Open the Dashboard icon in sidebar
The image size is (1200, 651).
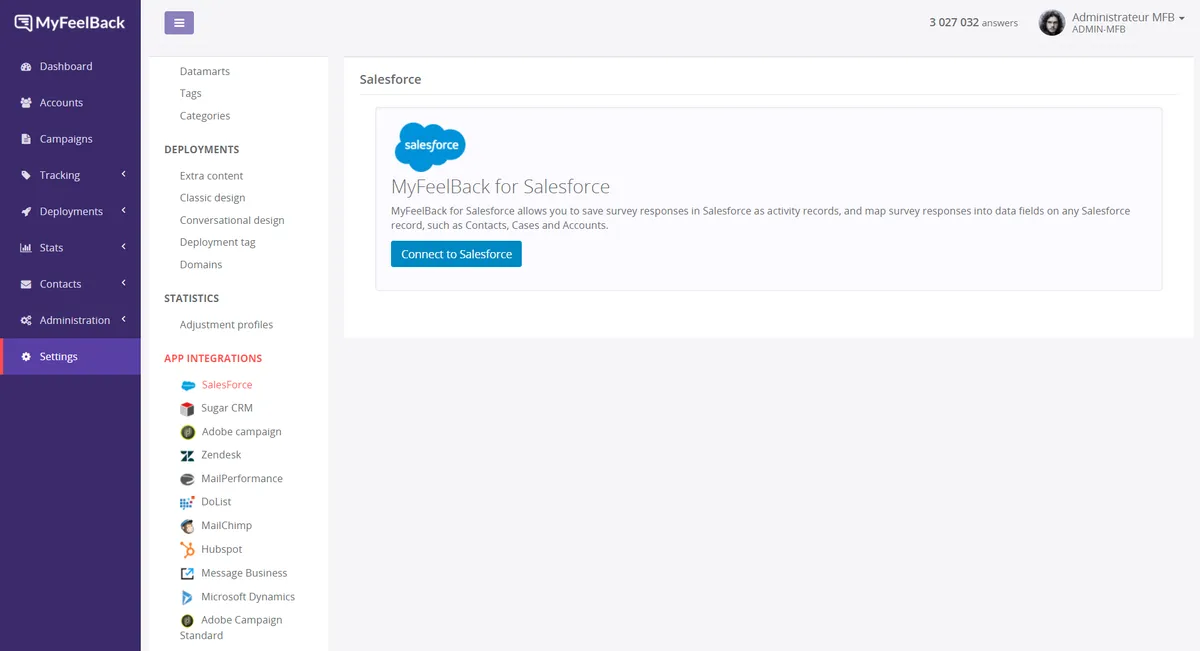pos(26,67)
